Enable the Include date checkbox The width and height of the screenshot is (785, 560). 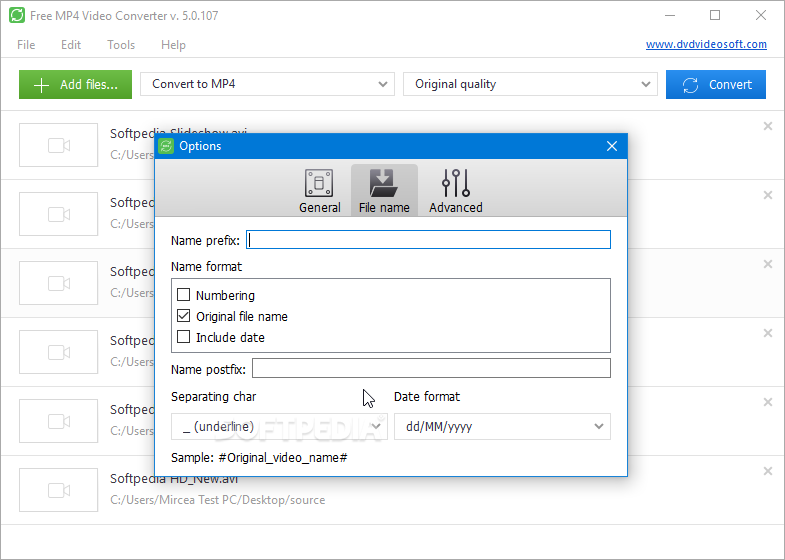tap(184, 337)
